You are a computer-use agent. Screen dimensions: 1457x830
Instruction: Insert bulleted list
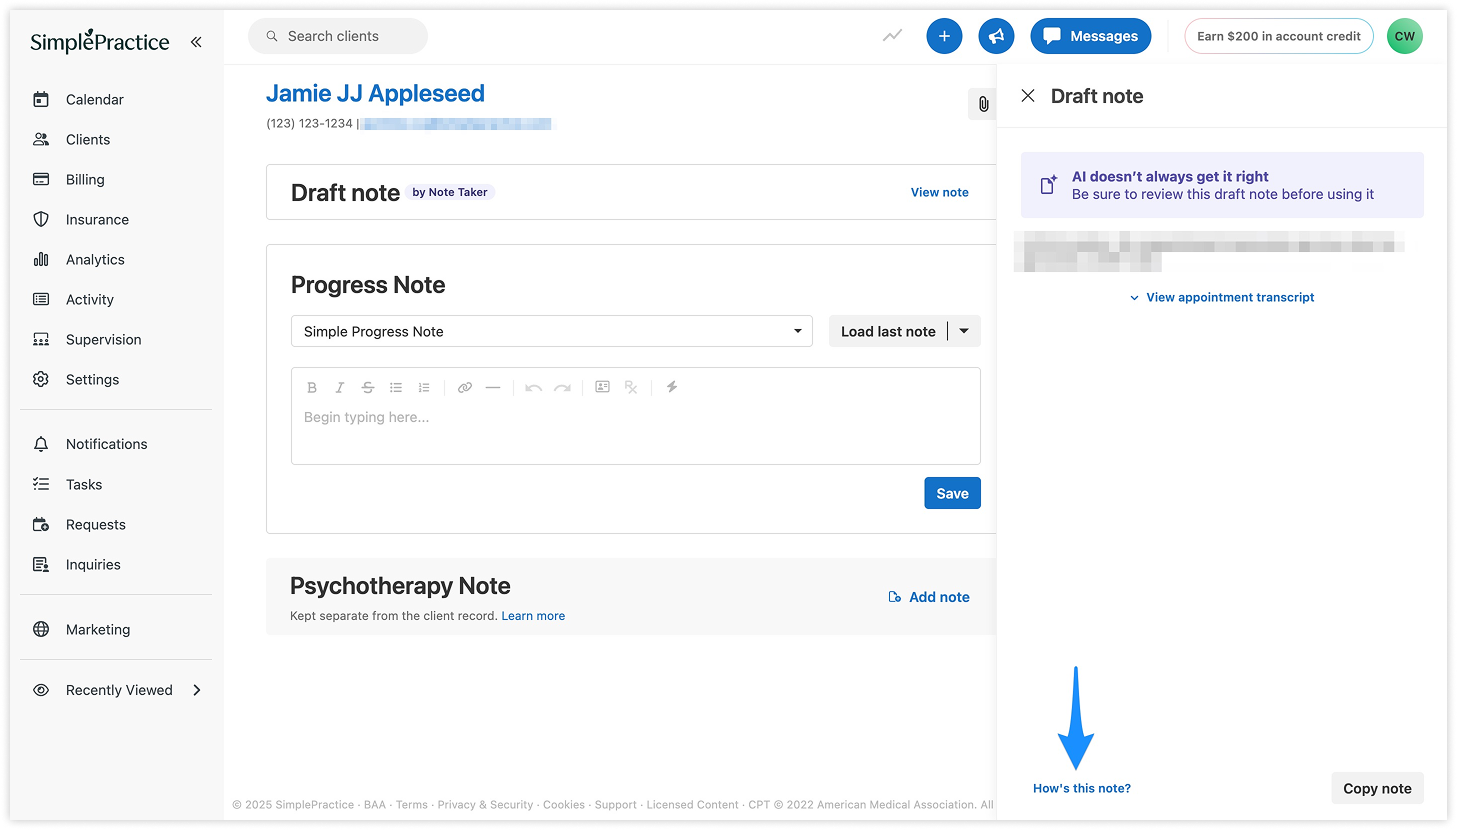[396, 387]
